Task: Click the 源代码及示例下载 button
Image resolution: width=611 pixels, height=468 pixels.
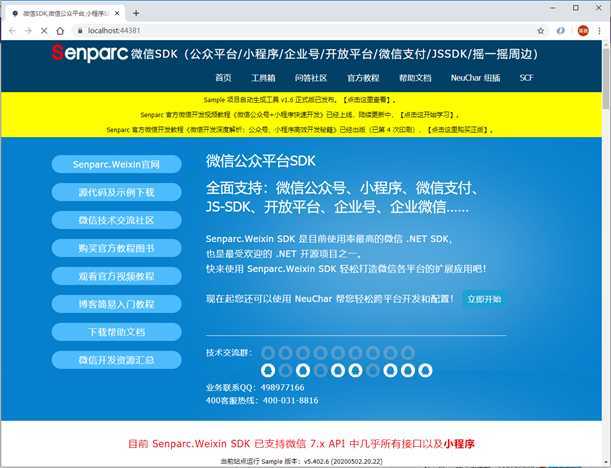Action: tap(117, 192)
